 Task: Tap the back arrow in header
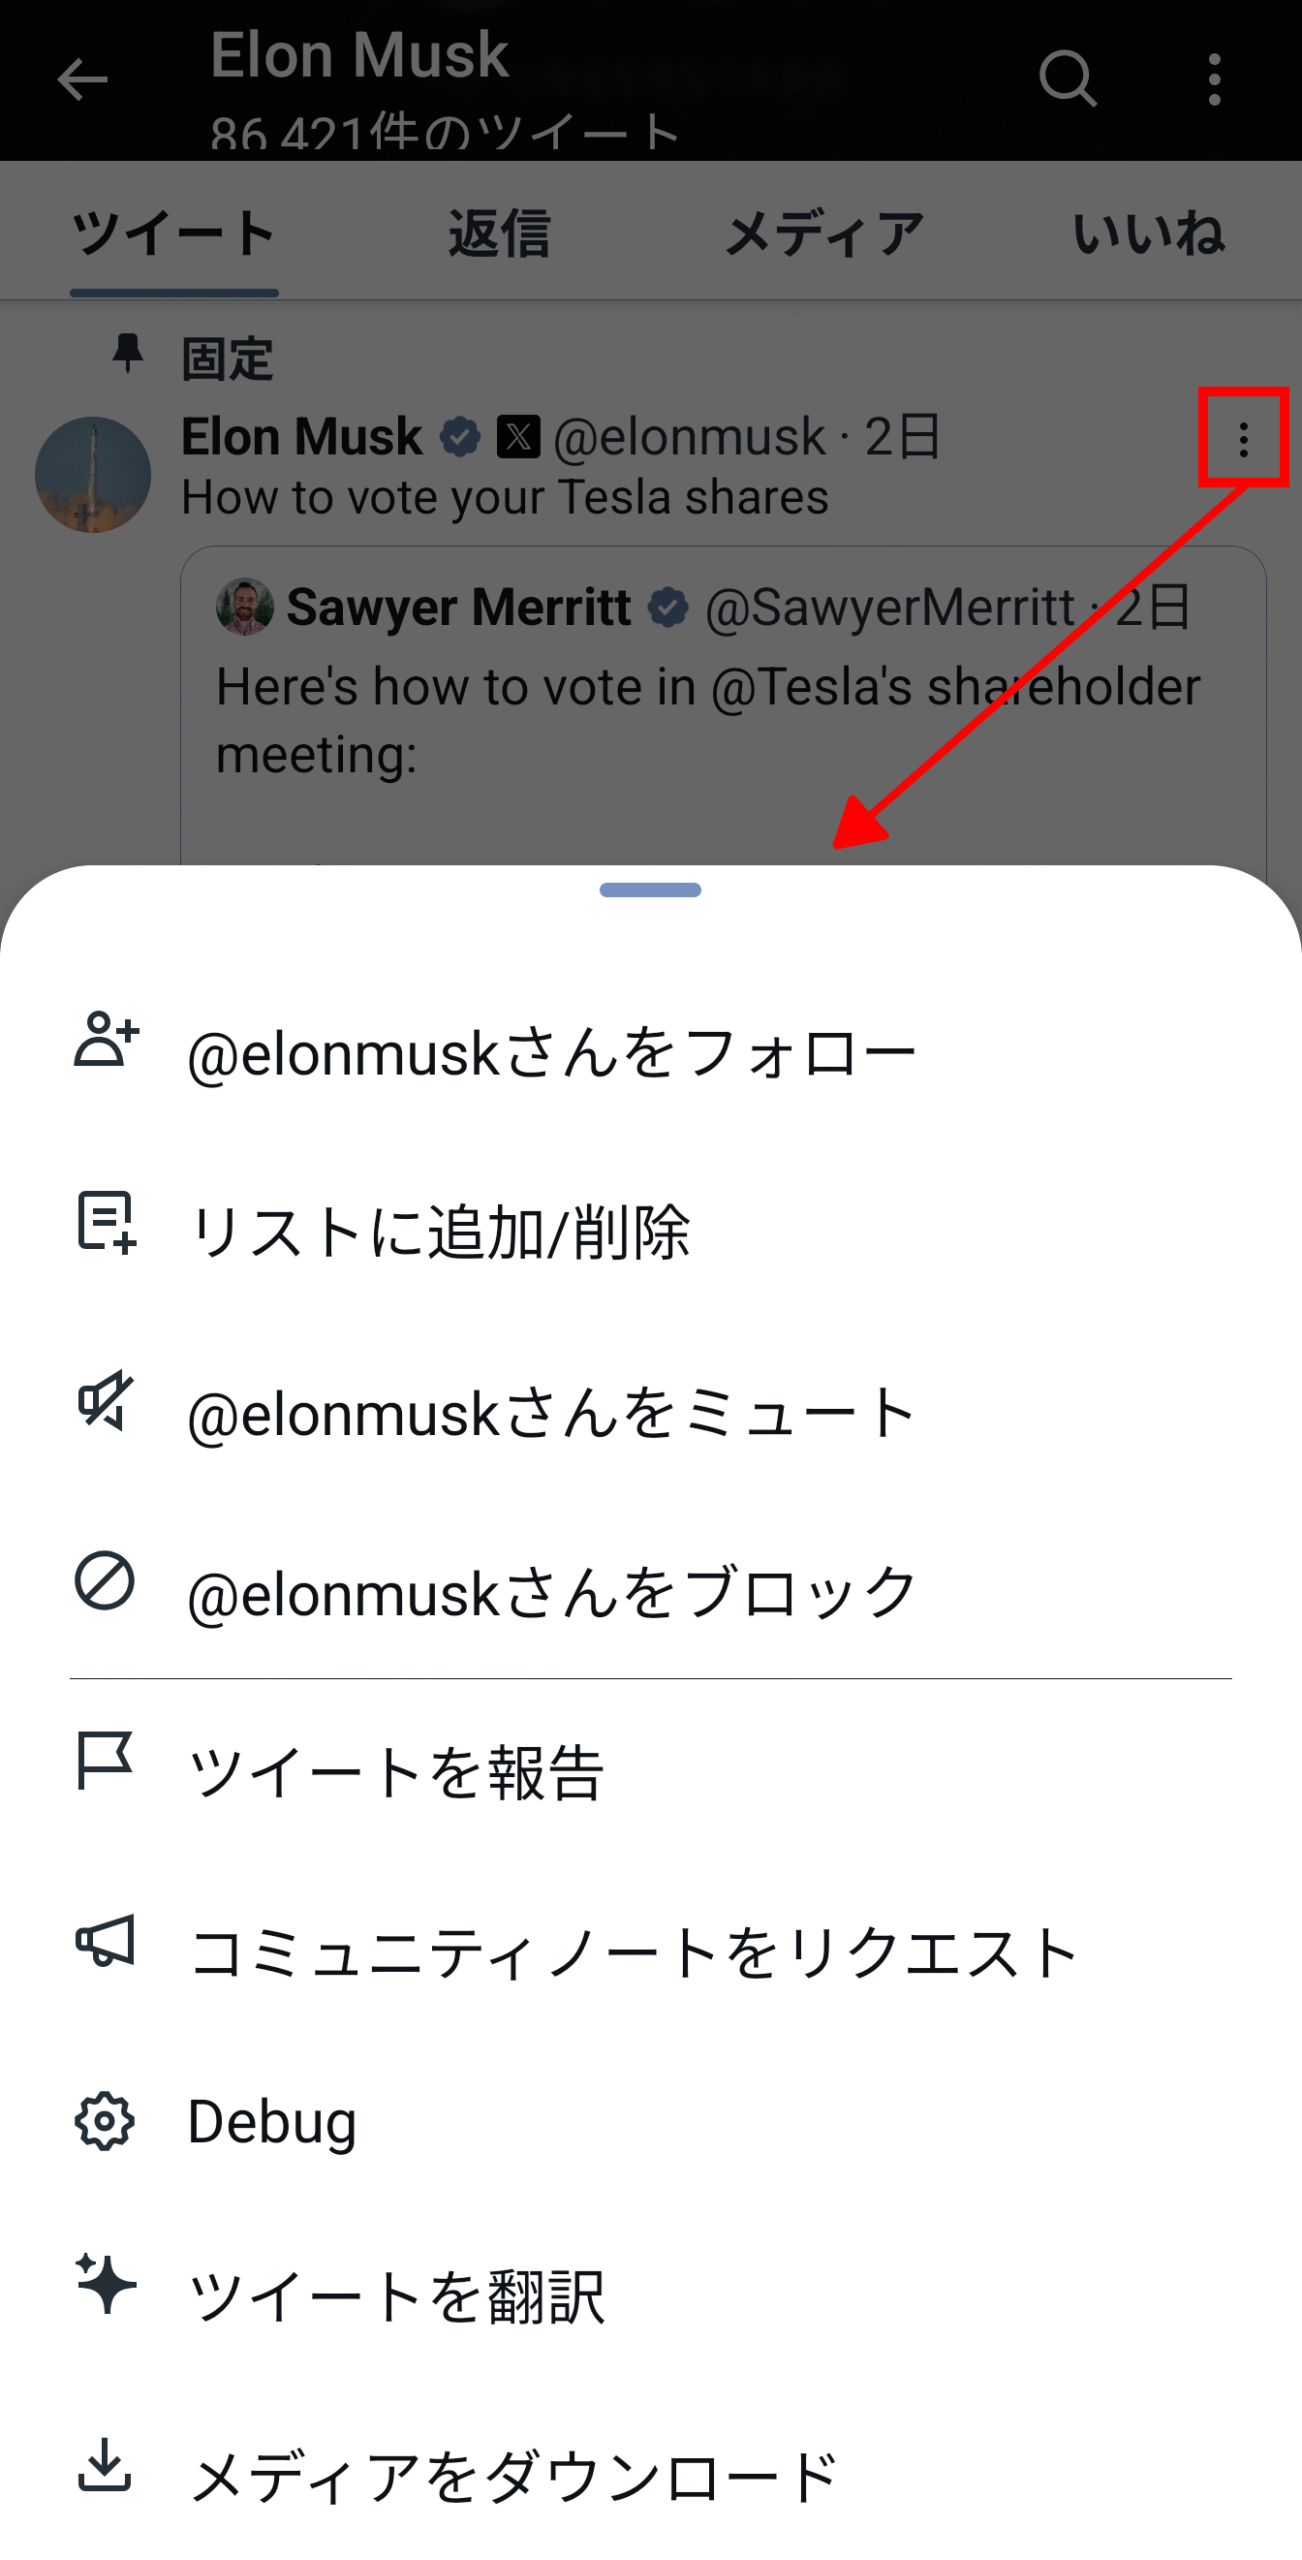(82, 80)
